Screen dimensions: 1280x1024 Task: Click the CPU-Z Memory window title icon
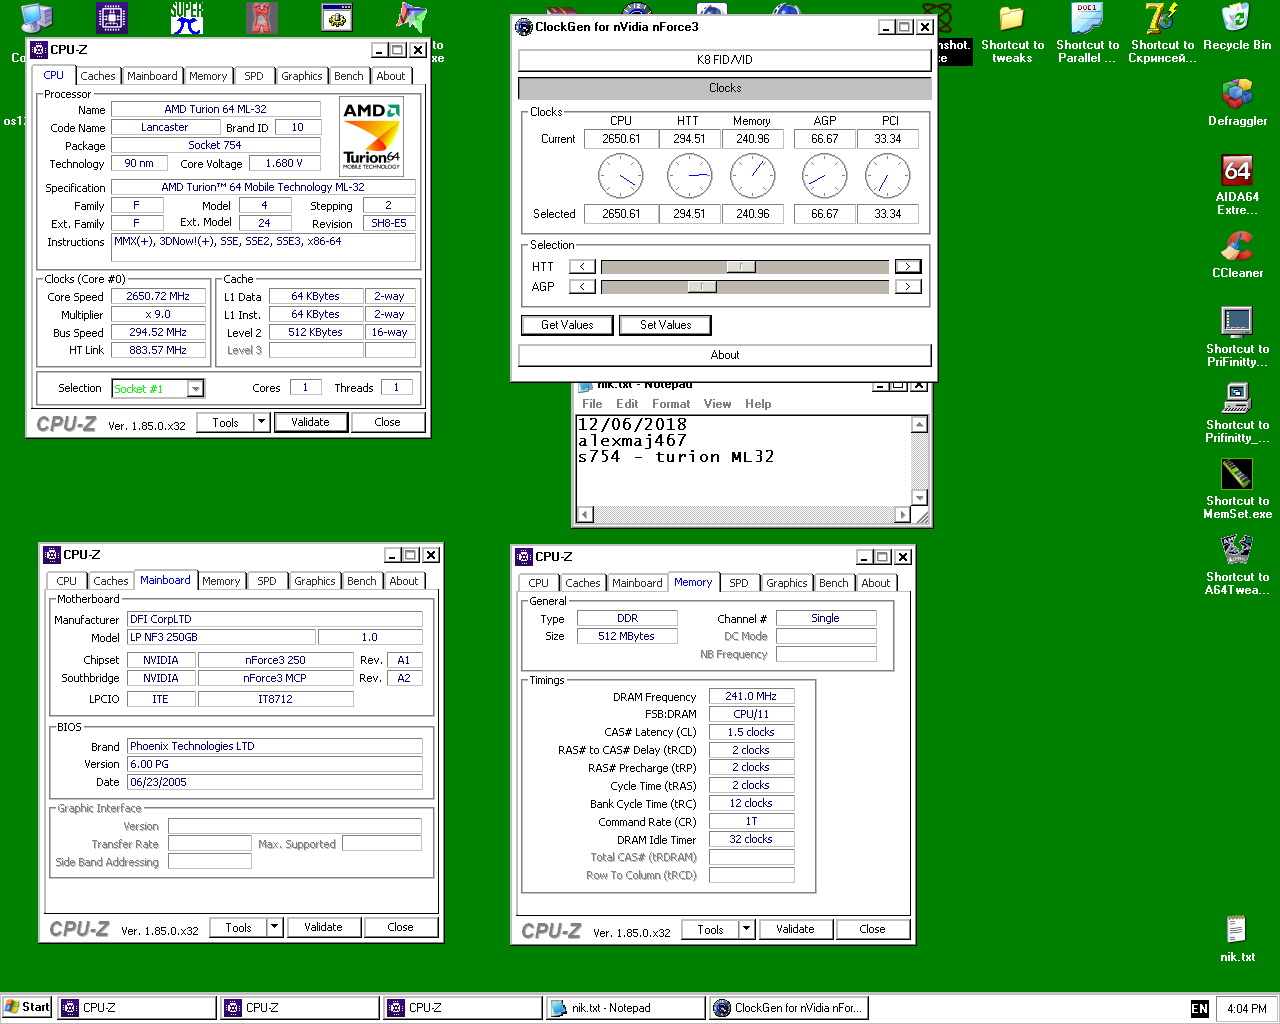(x=524, y=556)
